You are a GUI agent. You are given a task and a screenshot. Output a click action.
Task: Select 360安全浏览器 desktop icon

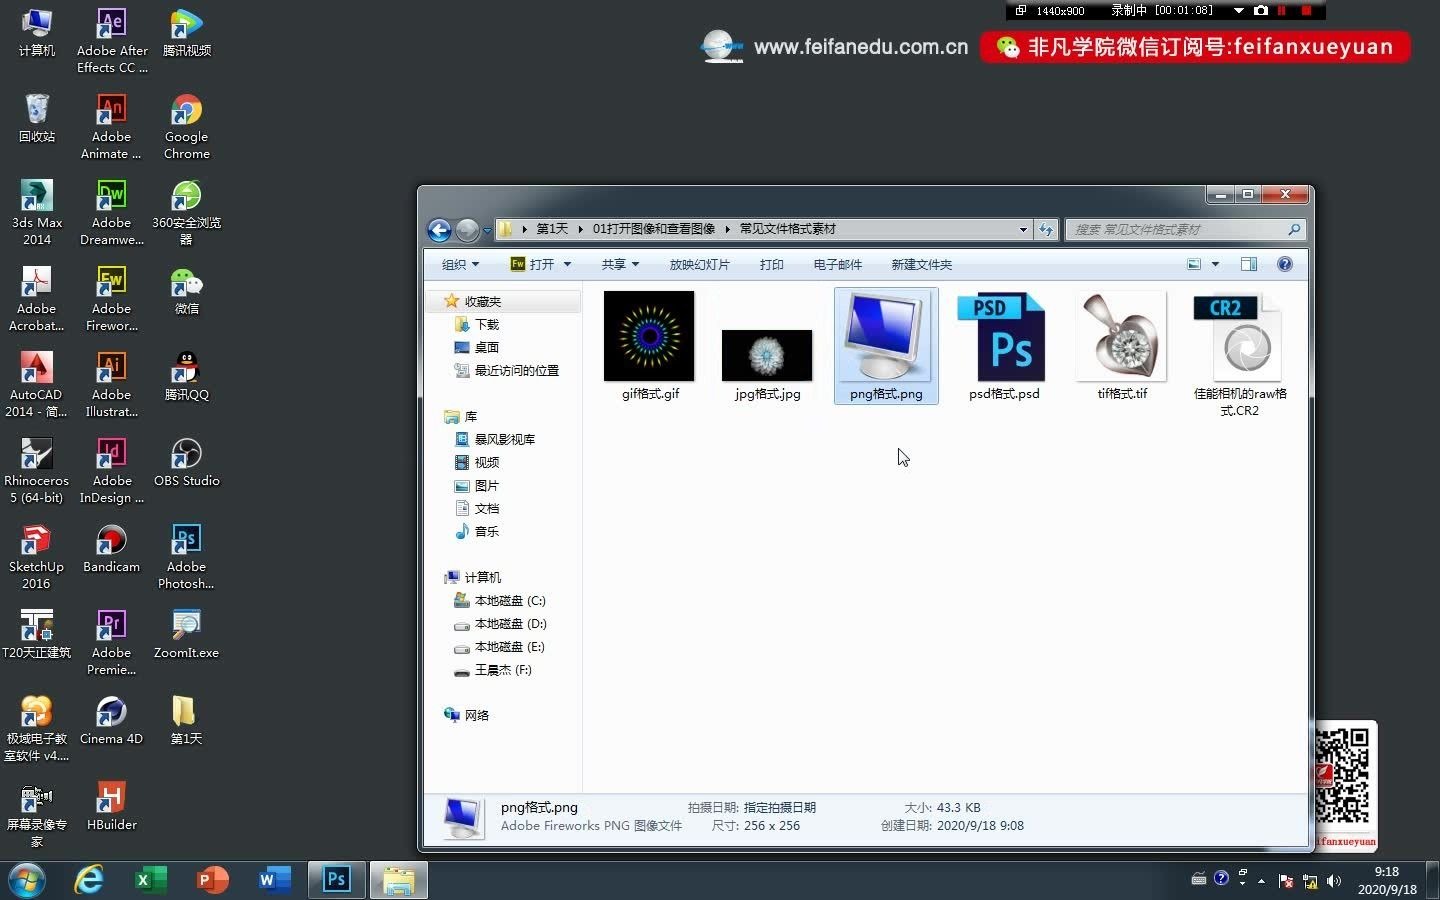point(186,212)
